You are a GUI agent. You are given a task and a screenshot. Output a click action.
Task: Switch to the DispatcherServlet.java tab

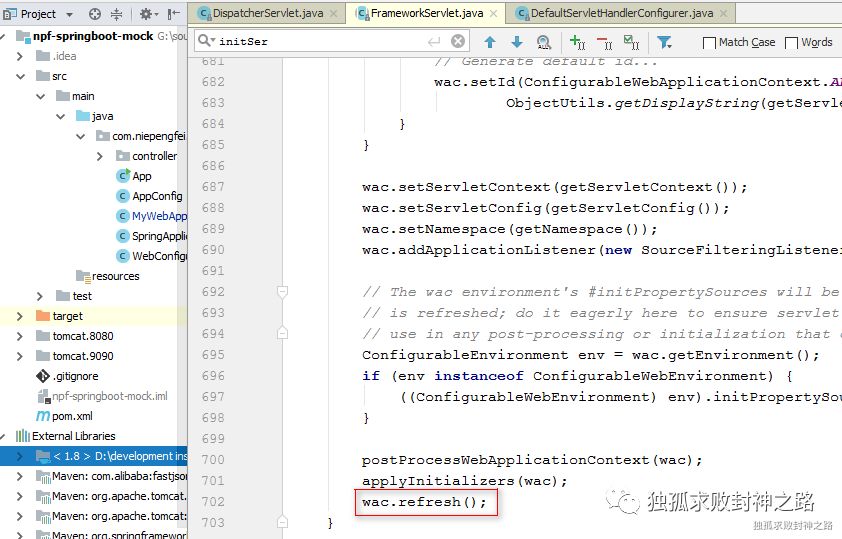click(268, 13)
